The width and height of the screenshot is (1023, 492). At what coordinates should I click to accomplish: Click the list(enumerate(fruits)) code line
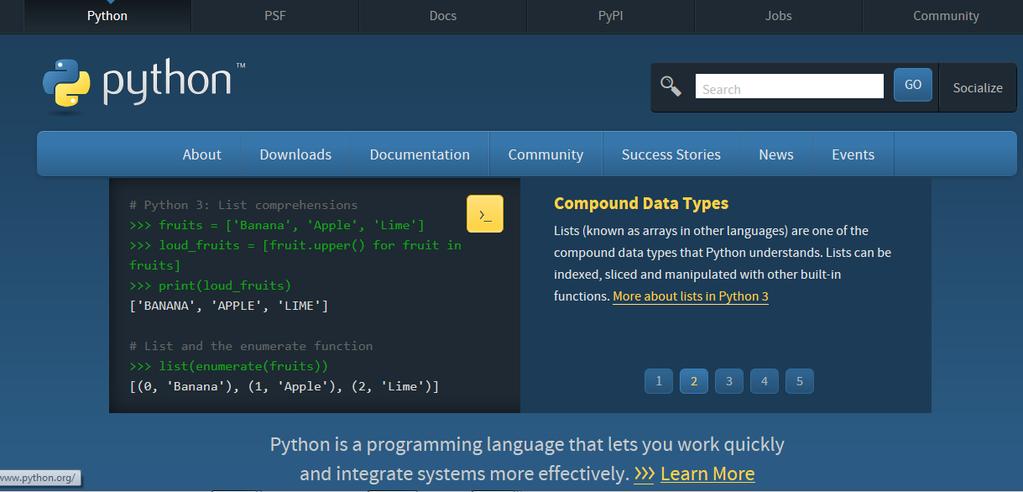point(228,366)
